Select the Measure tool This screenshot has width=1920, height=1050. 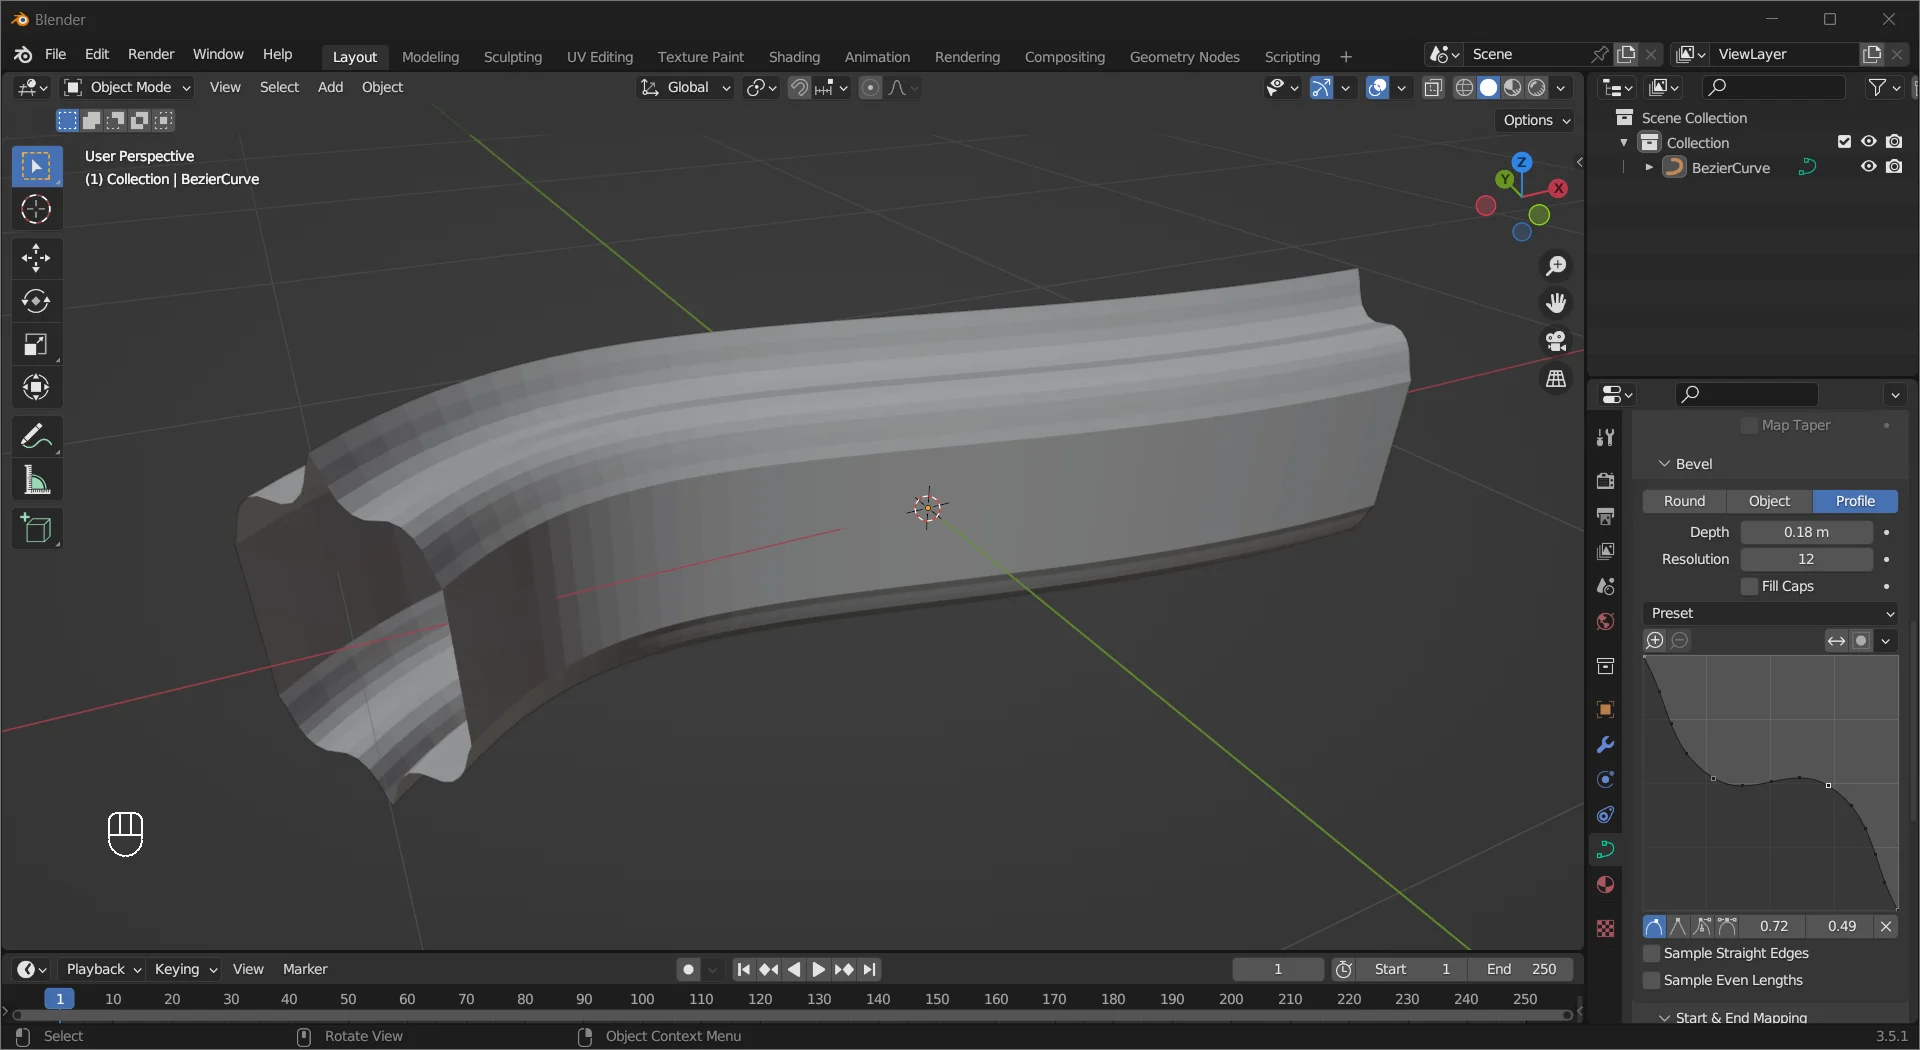coord(36,480)
